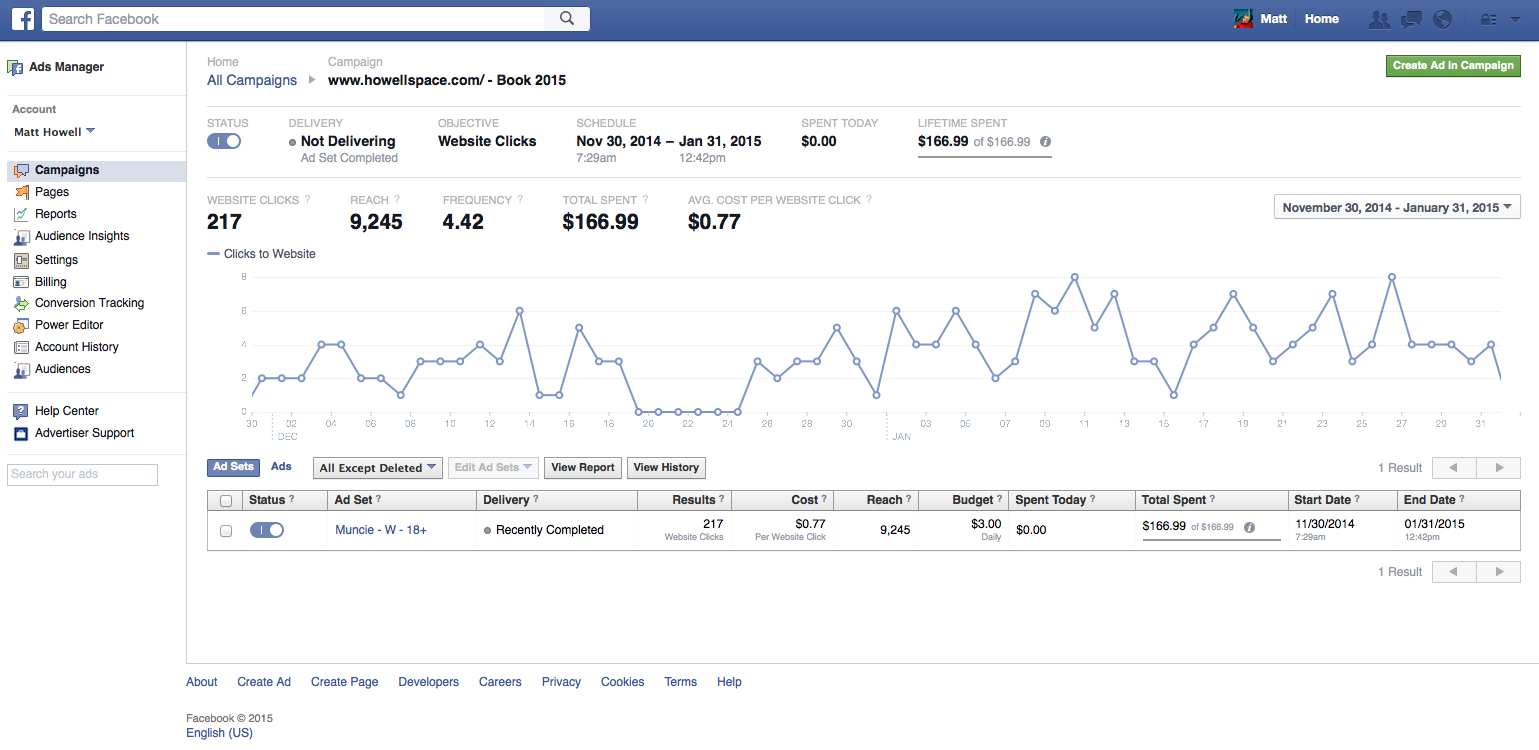The height and width of the screenshot is (750, 1539).
Task: Open the Create Page footer link
Action: click(345, 682)
